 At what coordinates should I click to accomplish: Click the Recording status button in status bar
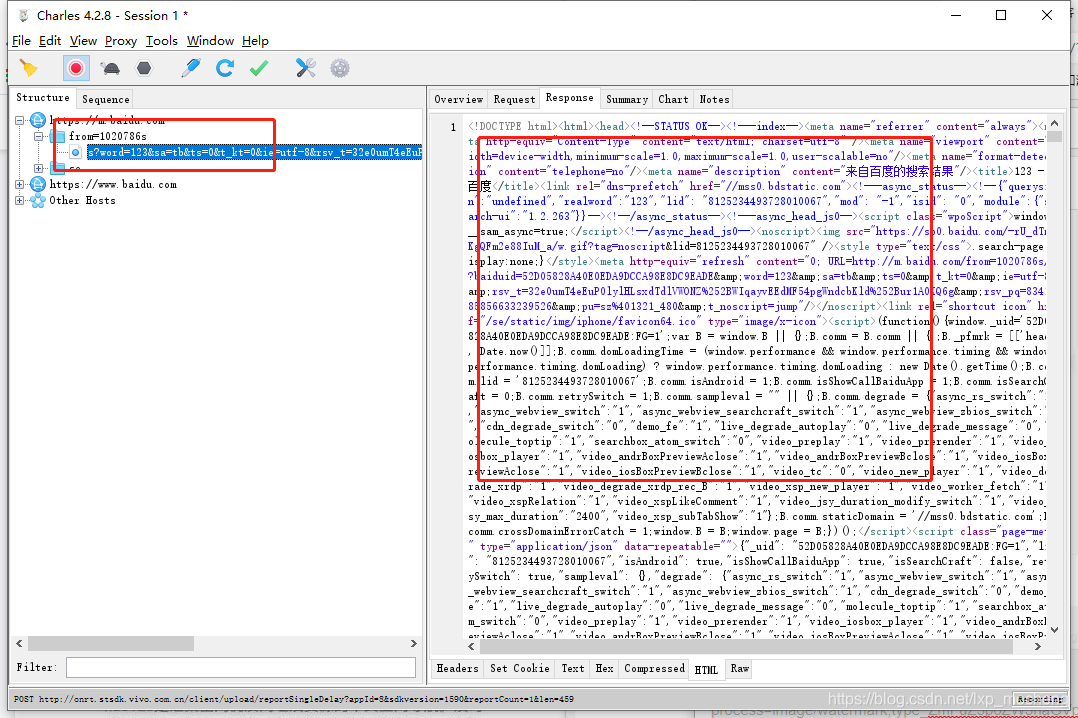pos(1041,699)
